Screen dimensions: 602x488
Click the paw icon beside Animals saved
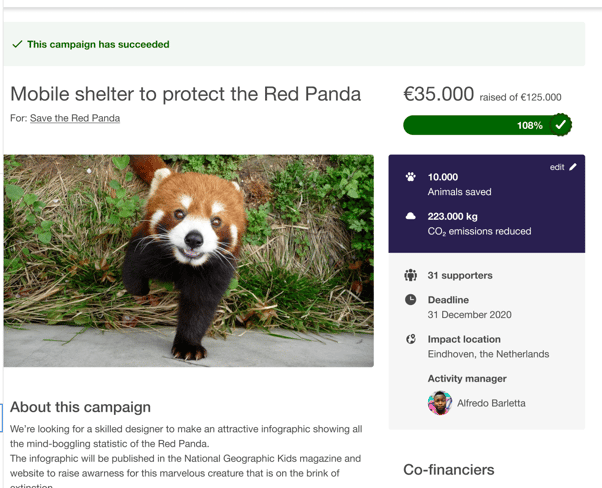411,177
